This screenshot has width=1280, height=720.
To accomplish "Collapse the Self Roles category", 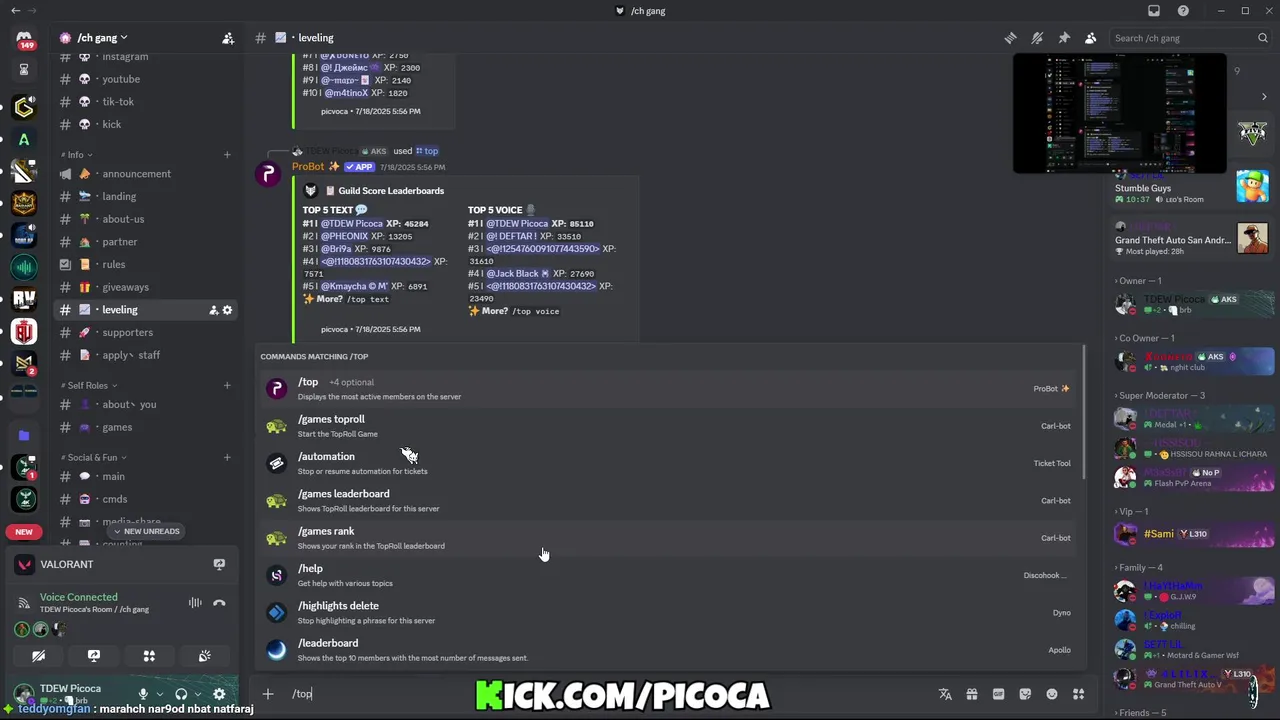I will point(89,385).
